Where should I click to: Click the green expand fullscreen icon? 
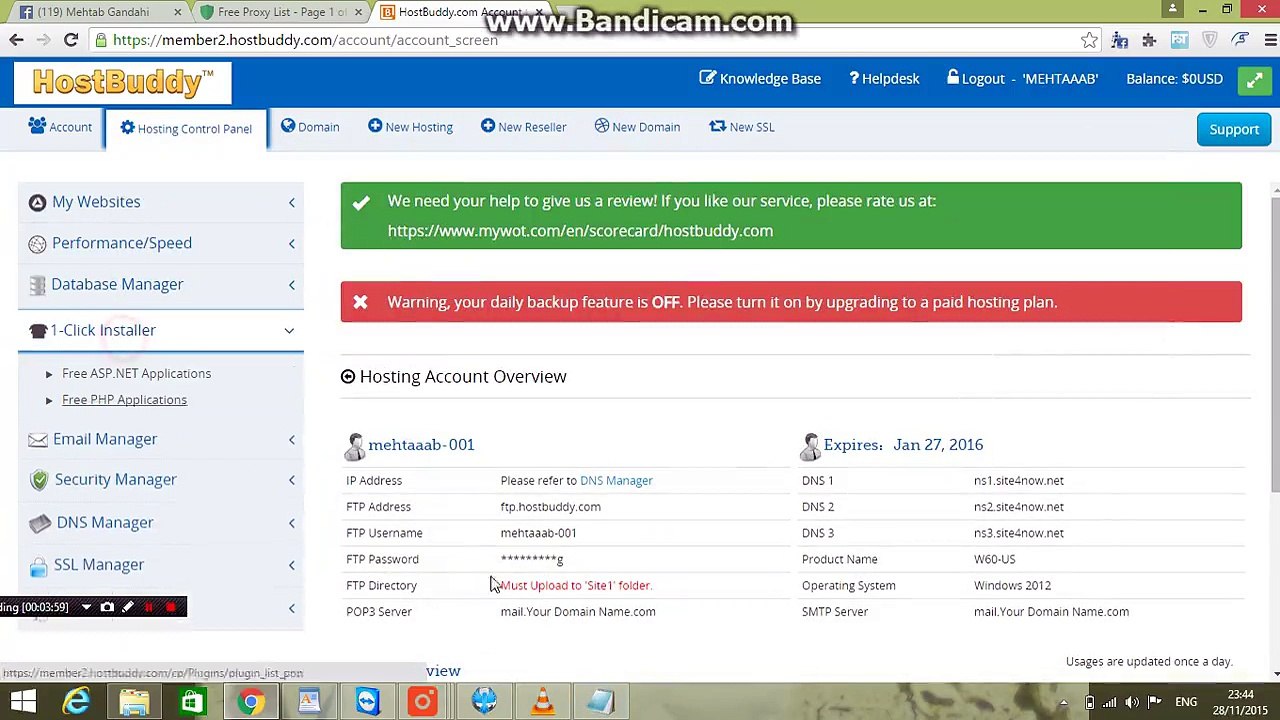tap(1254, 81)
